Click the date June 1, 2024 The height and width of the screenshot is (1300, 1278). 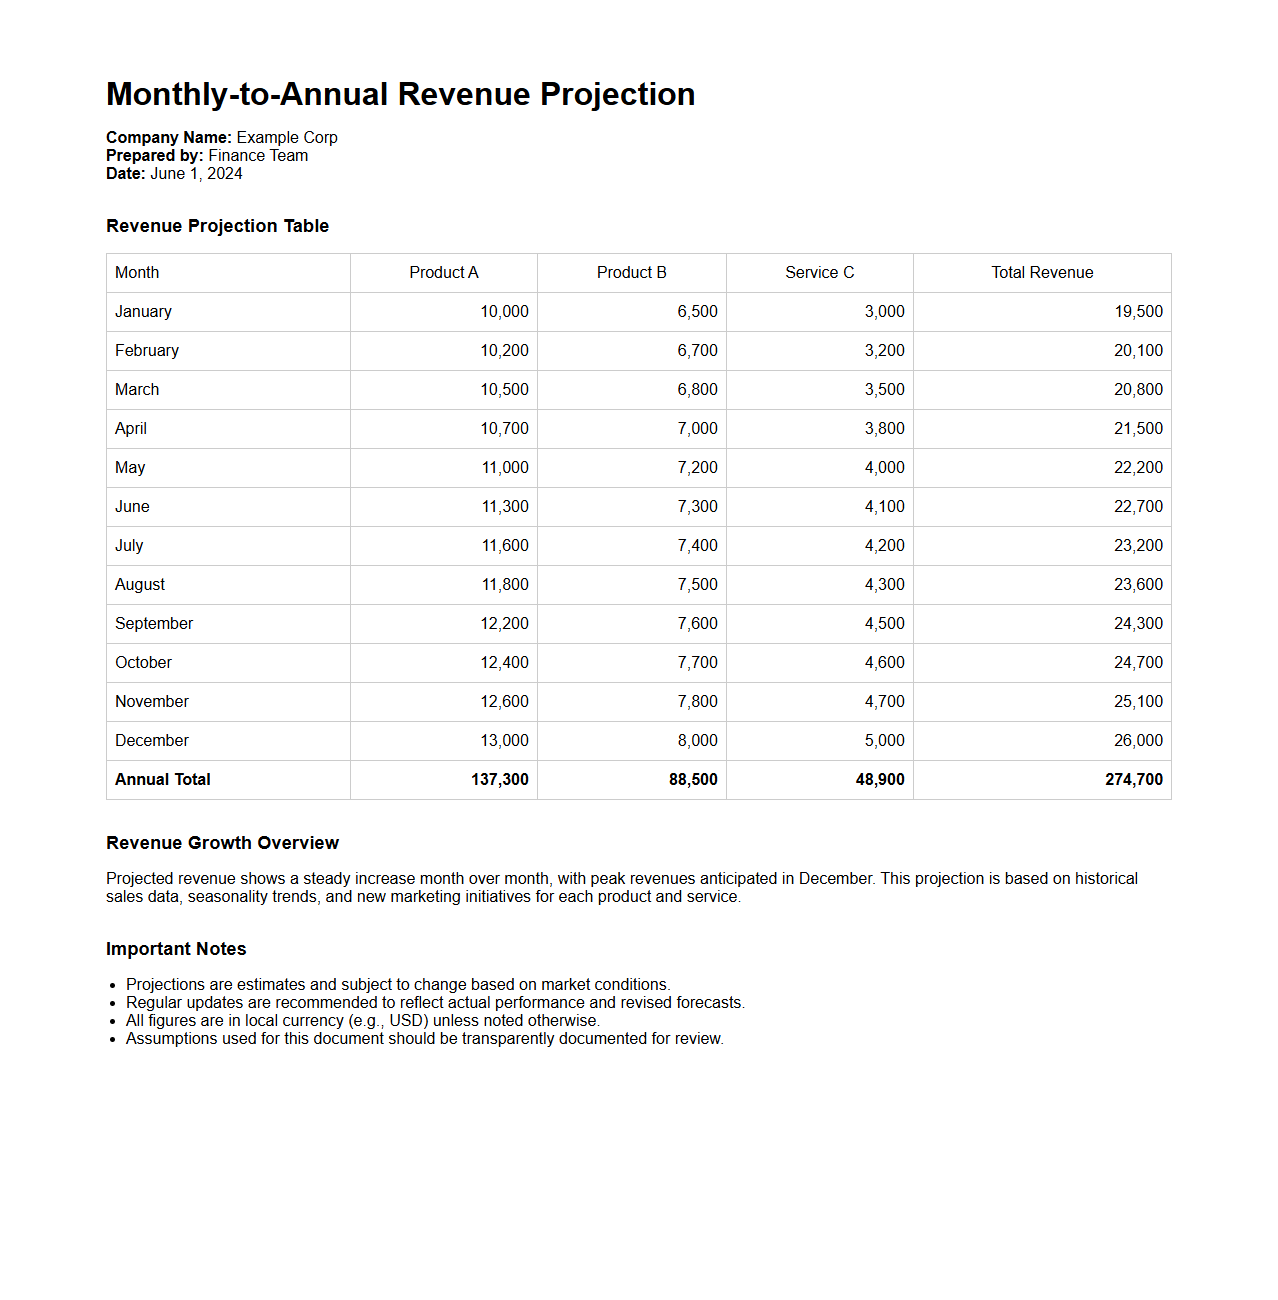click(x=196, y=174)
